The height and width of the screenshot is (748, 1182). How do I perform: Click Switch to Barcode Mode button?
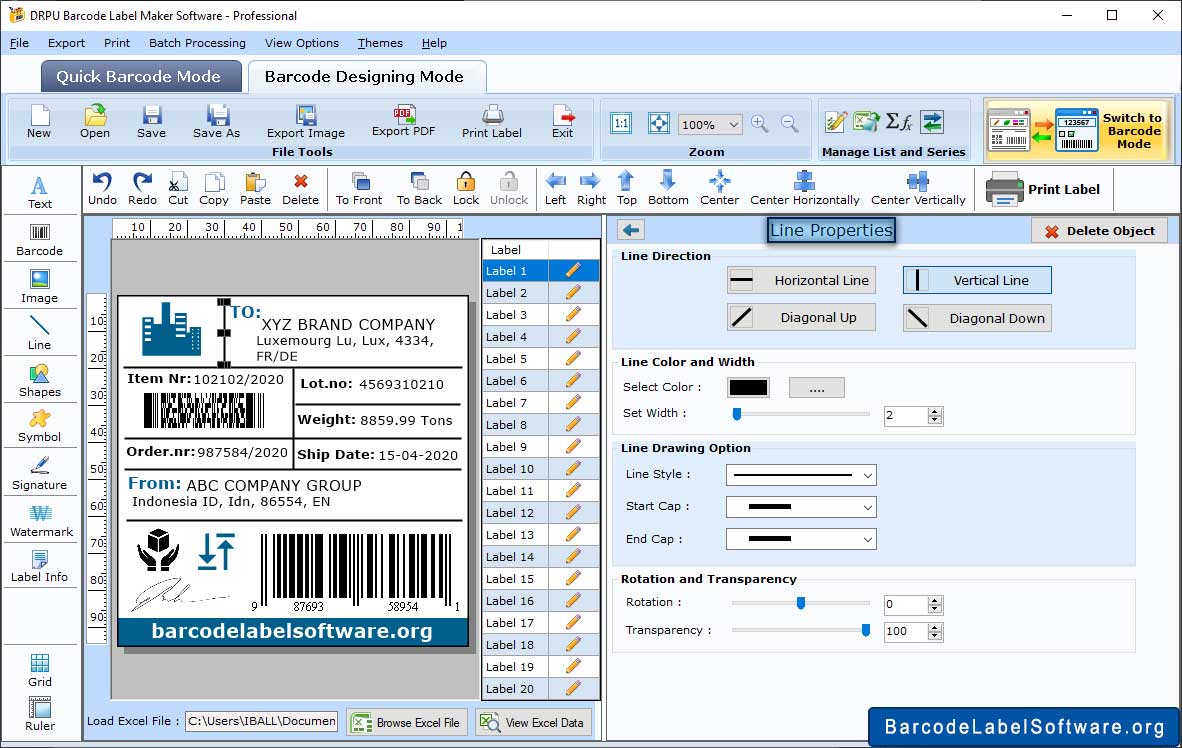(x=1078, y=130)
